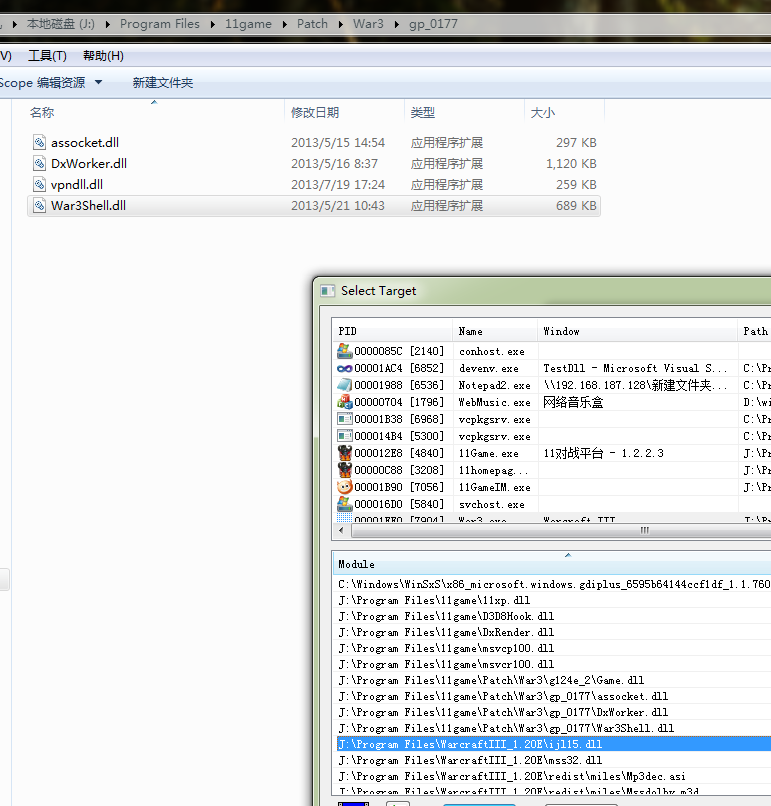Select the vpndll.dll file name
Image resolution: width=771 pixels, height=806 pixels.
(77, 185)
